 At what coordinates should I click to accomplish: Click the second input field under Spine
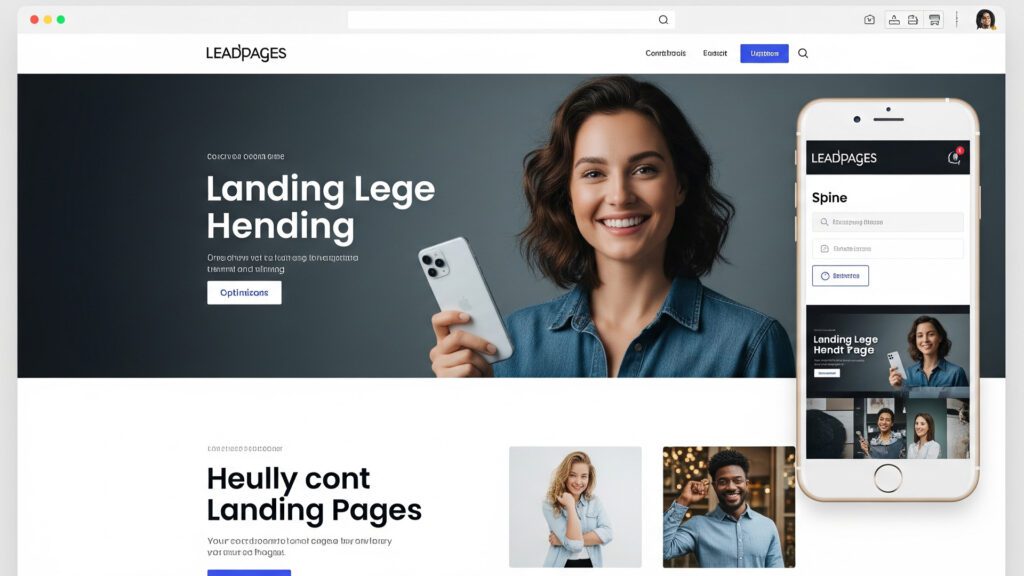click(888, 249)
